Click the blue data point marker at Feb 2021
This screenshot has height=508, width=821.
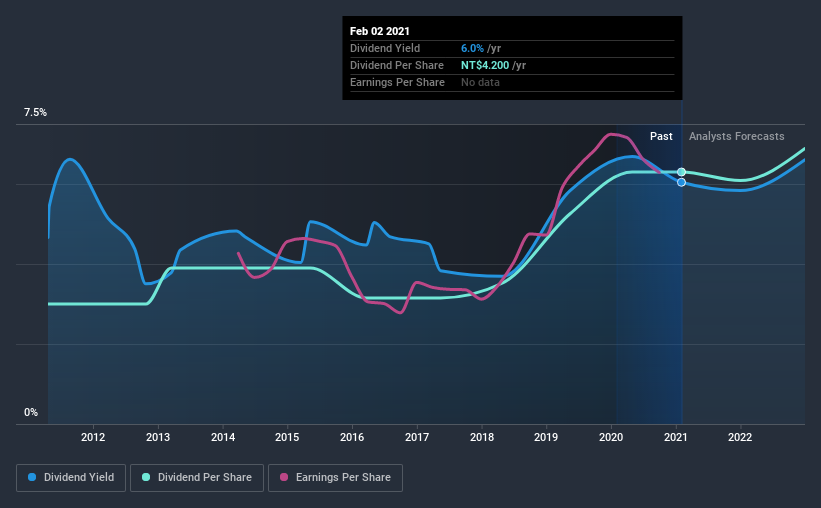click(681, 182)
